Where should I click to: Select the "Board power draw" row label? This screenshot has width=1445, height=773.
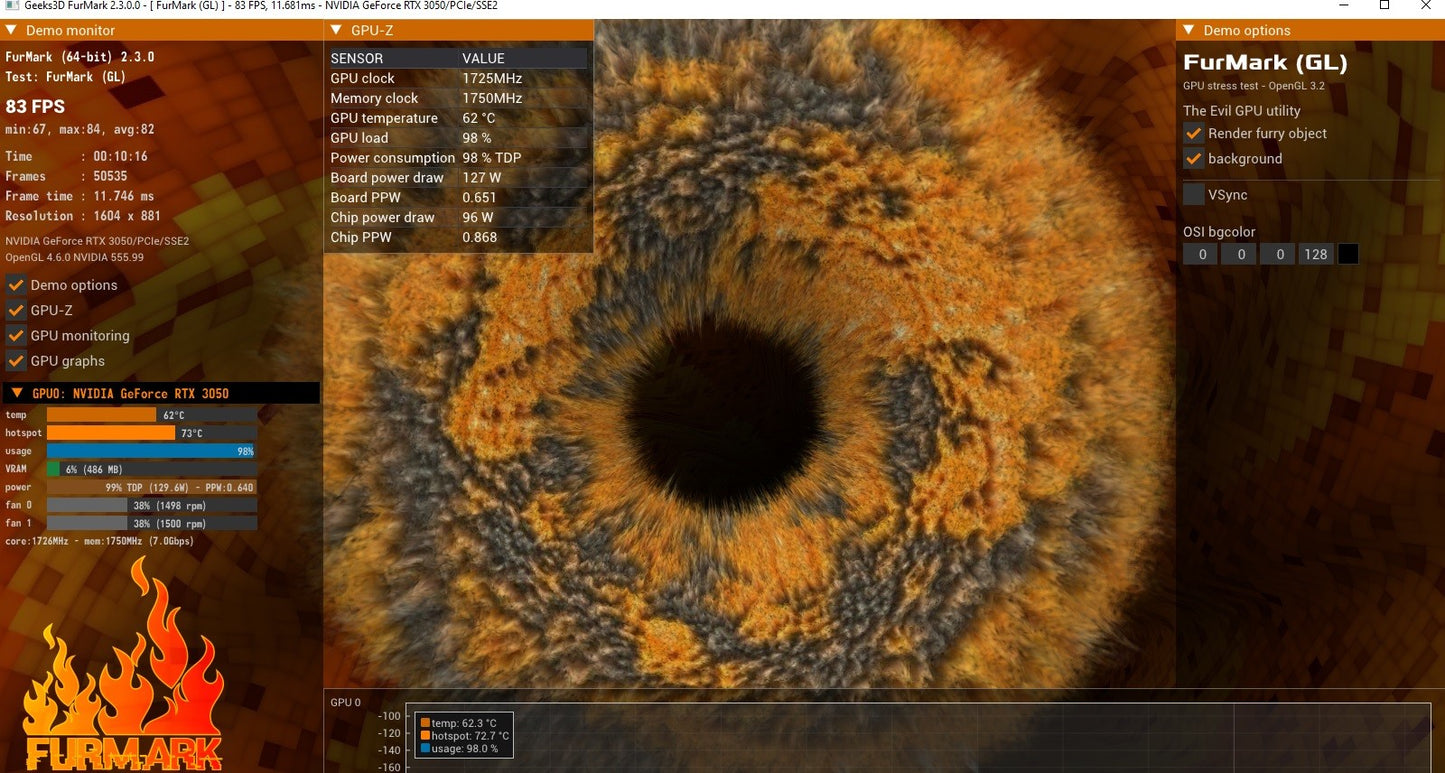pos(387,178)
